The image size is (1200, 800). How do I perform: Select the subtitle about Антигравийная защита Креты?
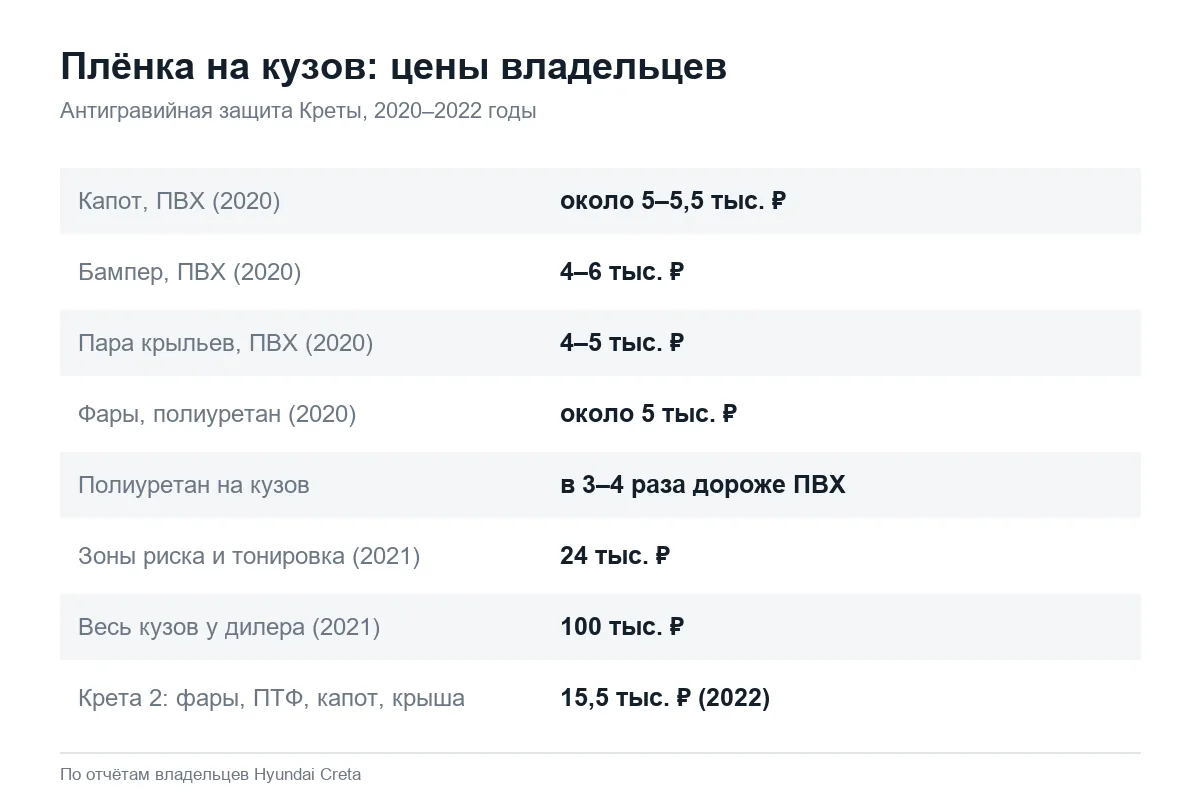298,111
